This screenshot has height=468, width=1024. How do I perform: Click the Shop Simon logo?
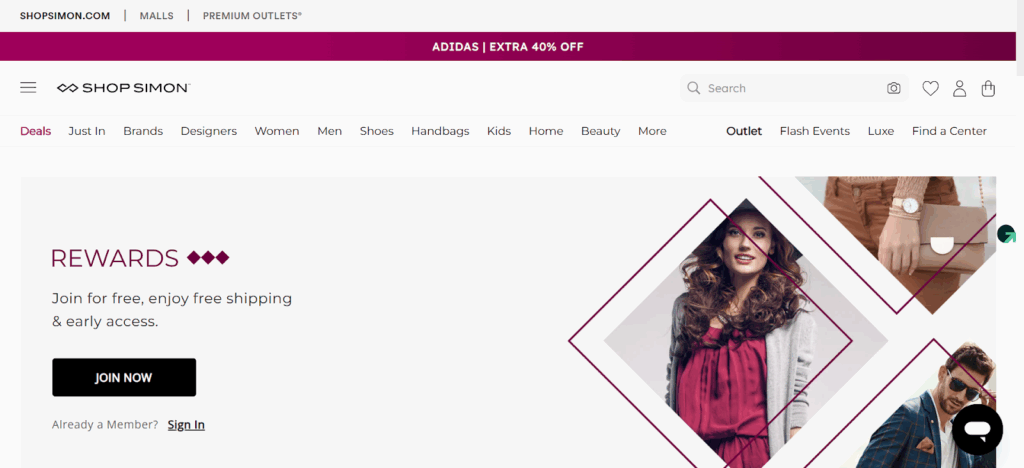pyautogui.click(x=123, y=88)
